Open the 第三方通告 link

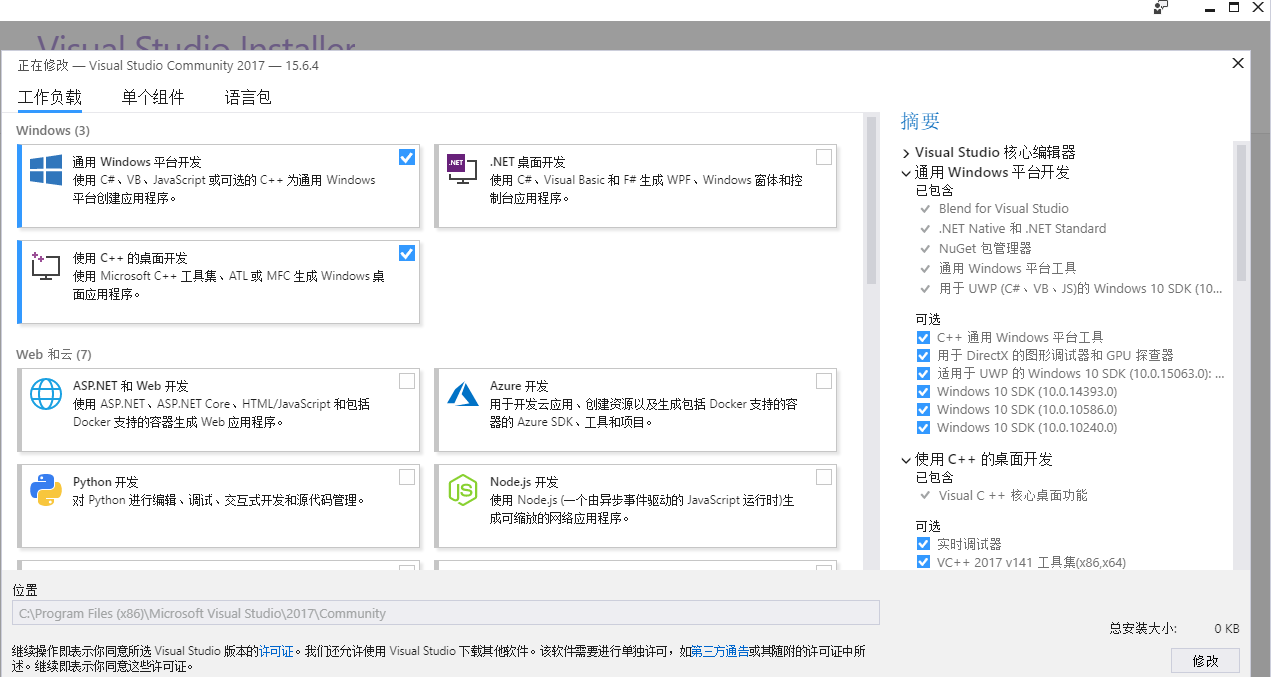(720, 651)
